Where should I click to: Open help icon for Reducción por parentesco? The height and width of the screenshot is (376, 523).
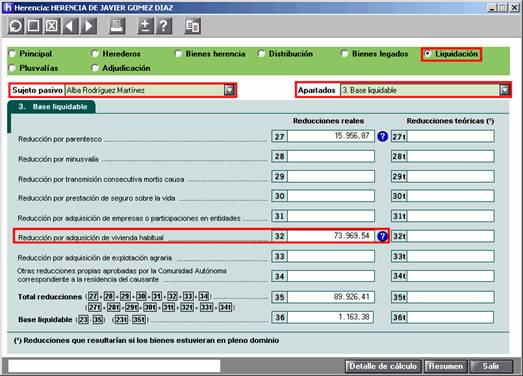click(x=383, y=136)
